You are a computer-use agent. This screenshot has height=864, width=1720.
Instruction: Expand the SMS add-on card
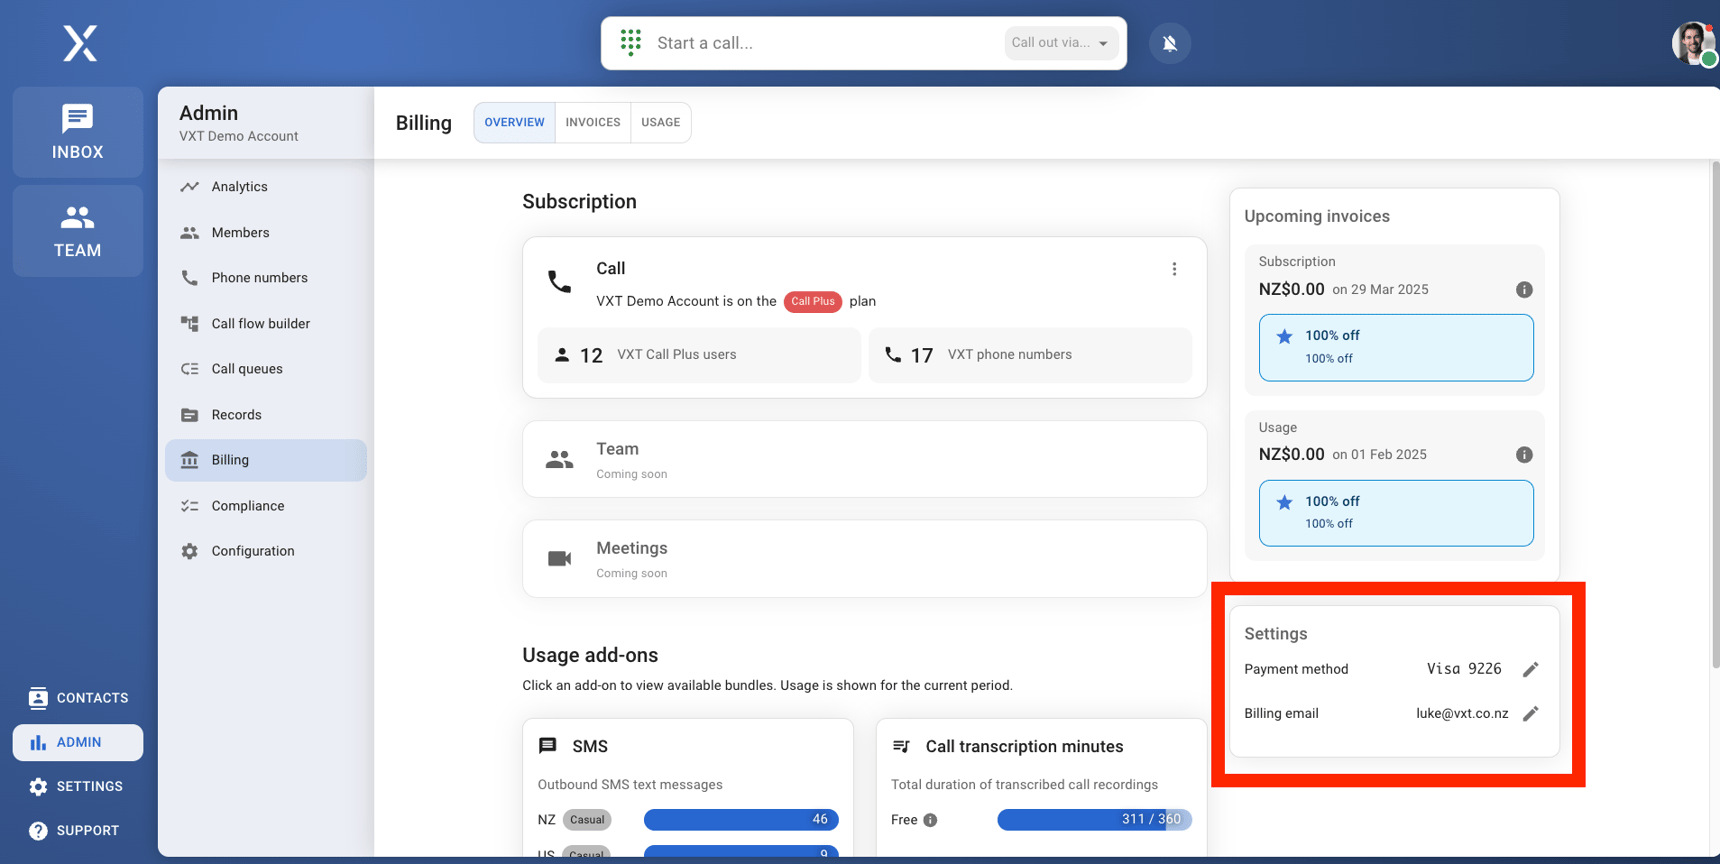pyautogui.click(x=688, y=747)
